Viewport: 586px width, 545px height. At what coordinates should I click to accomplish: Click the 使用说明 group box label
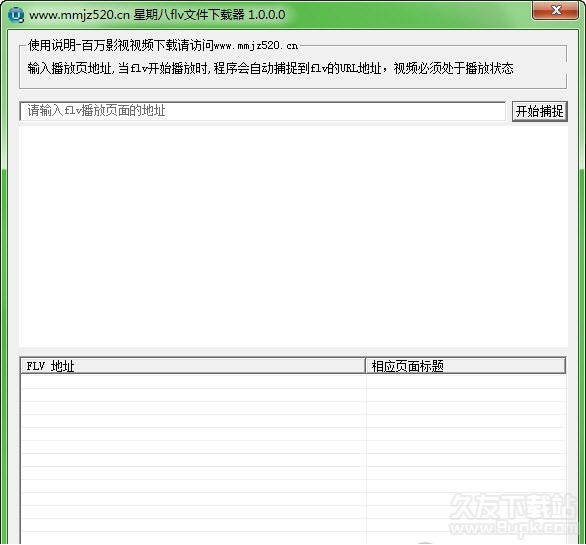tap(163, 46)
